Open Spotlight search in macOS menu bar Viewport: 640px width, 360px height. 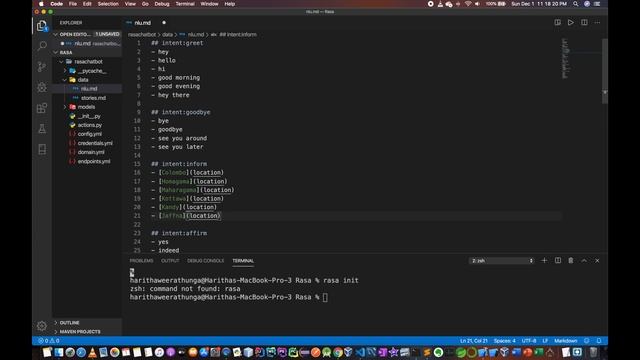(x=576, y=4)
